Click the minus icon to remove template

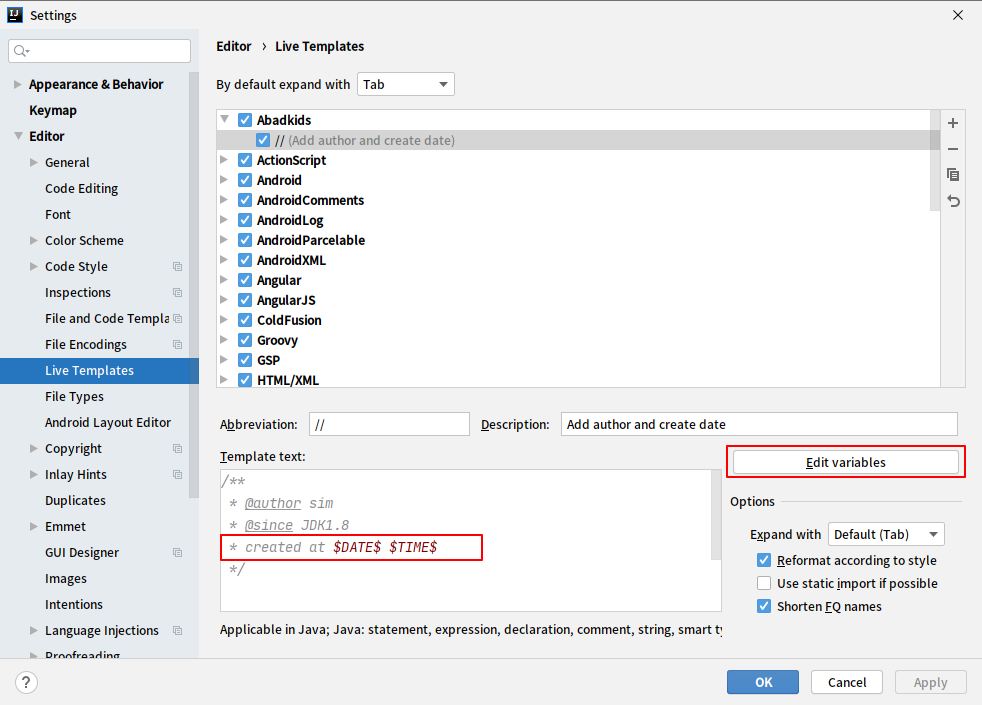(953, 149)
